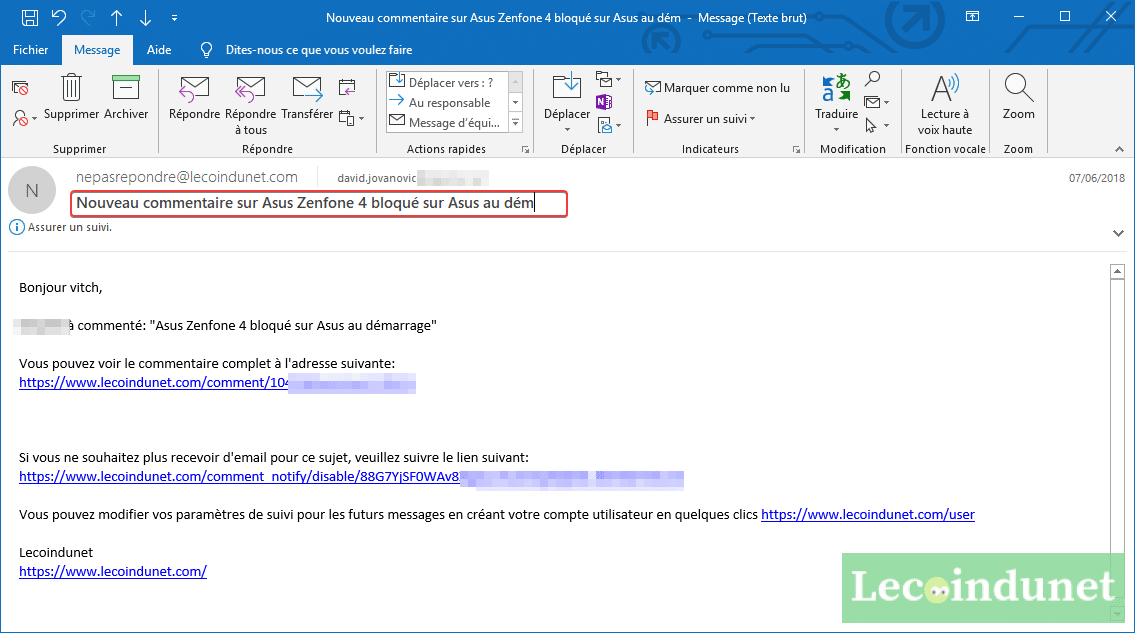Go to previous item with up arrow

pyautogui.click(x=117, y=17)
